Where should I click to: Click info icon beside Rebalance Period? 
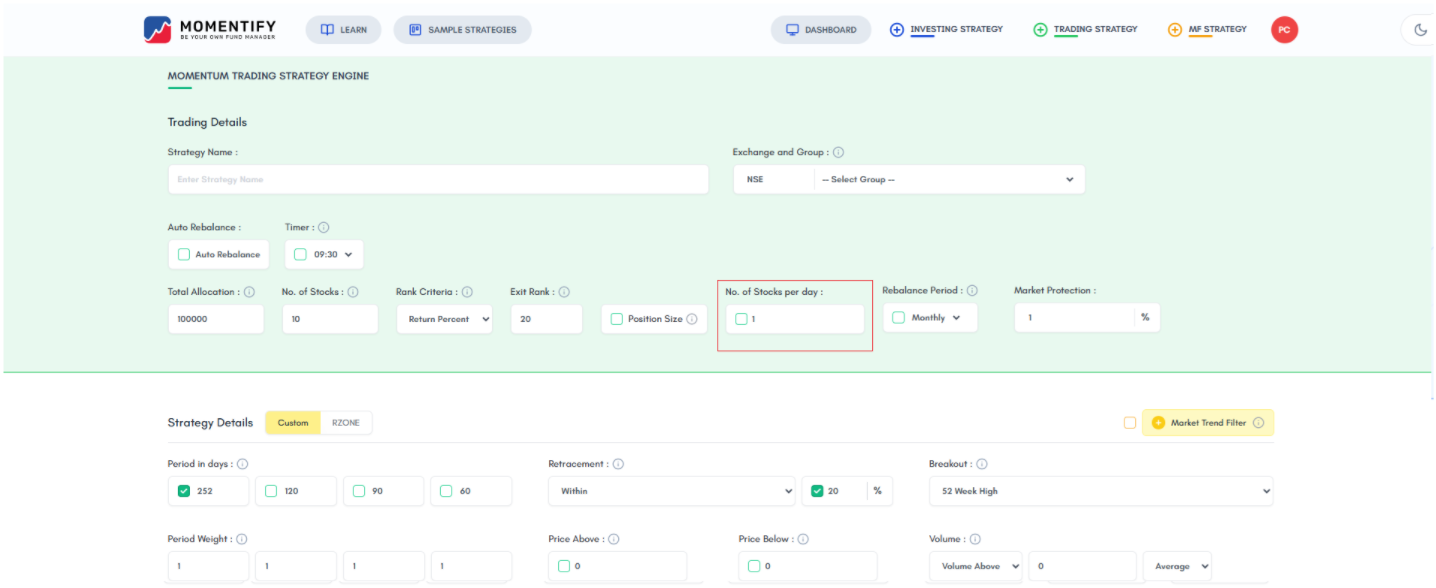tap(972, 291)
